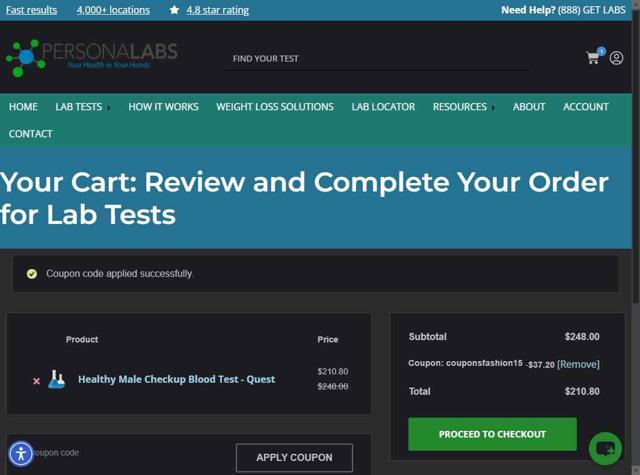Open the Lab Locator page

pyautogui.click(x=383, y=107)
